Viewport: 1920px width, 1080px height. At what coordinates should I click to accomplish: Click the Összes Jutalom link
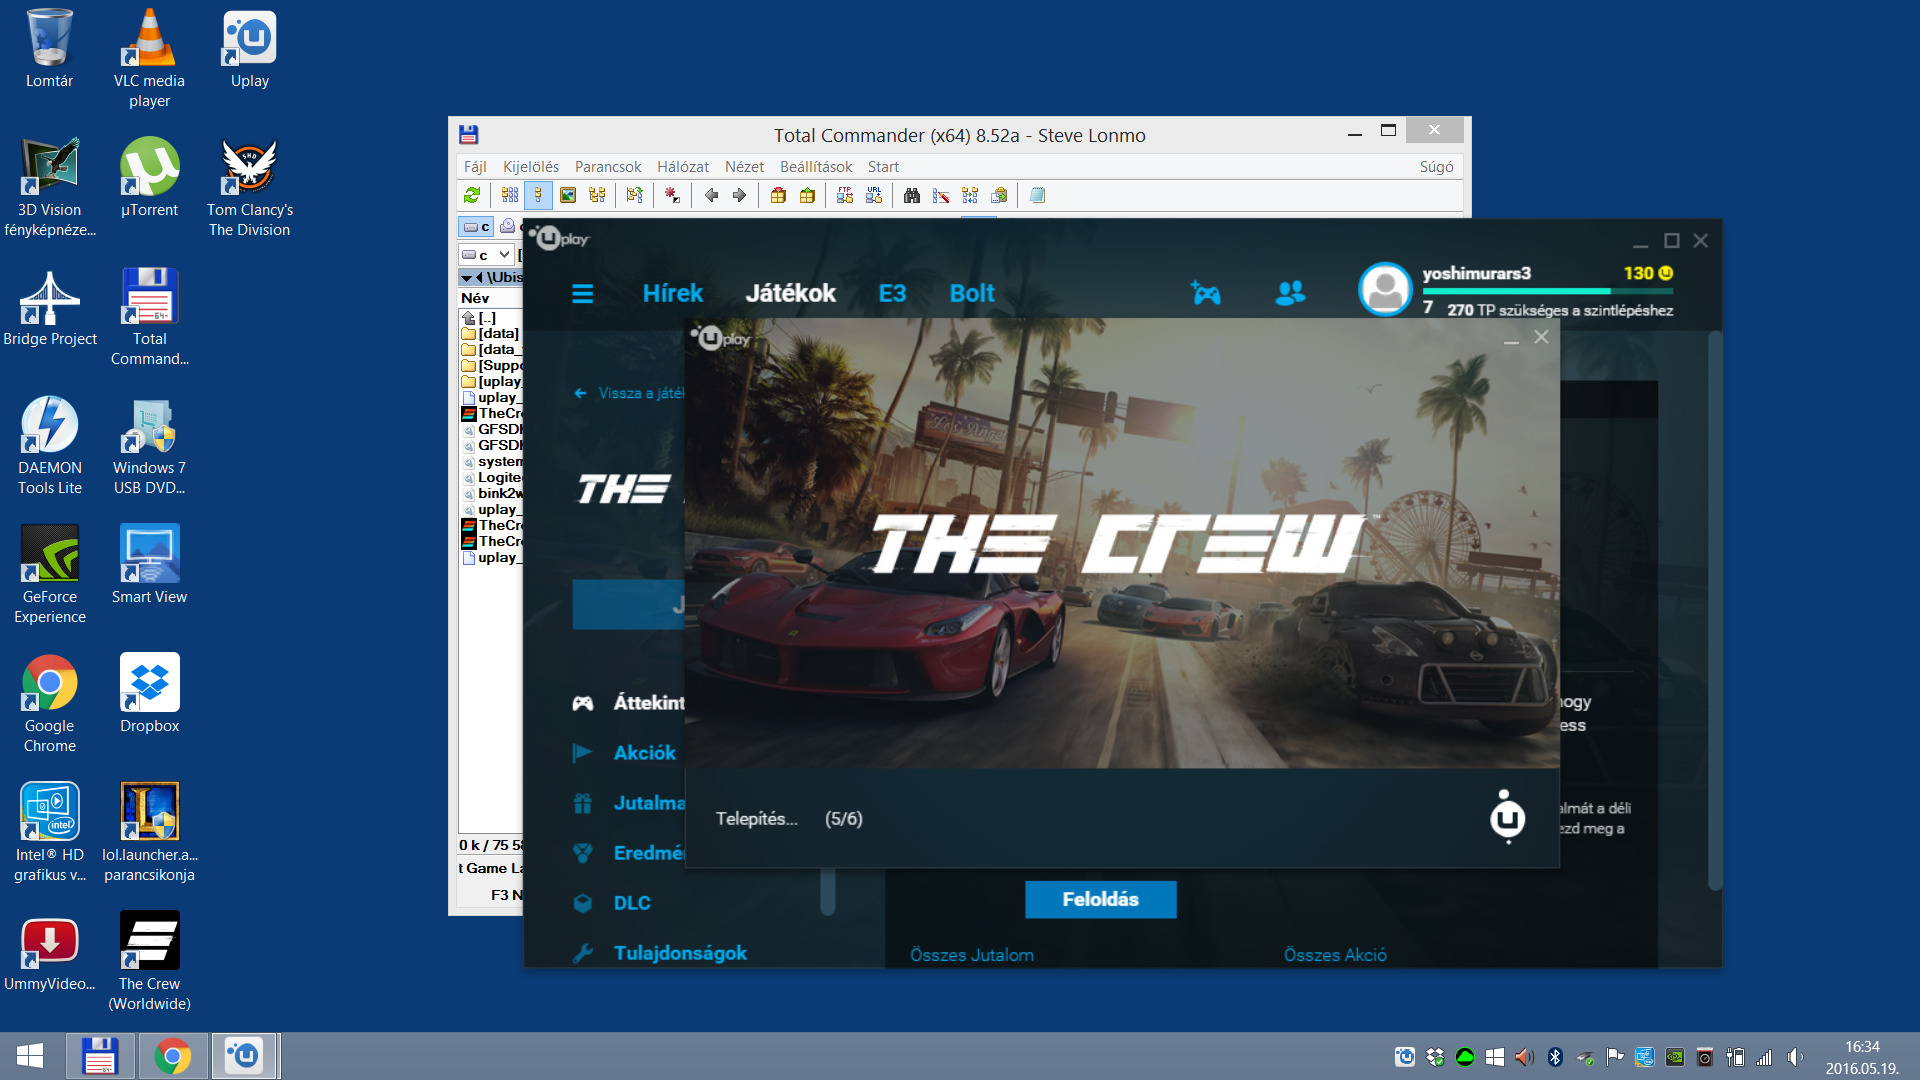click(x=971, y=955)
